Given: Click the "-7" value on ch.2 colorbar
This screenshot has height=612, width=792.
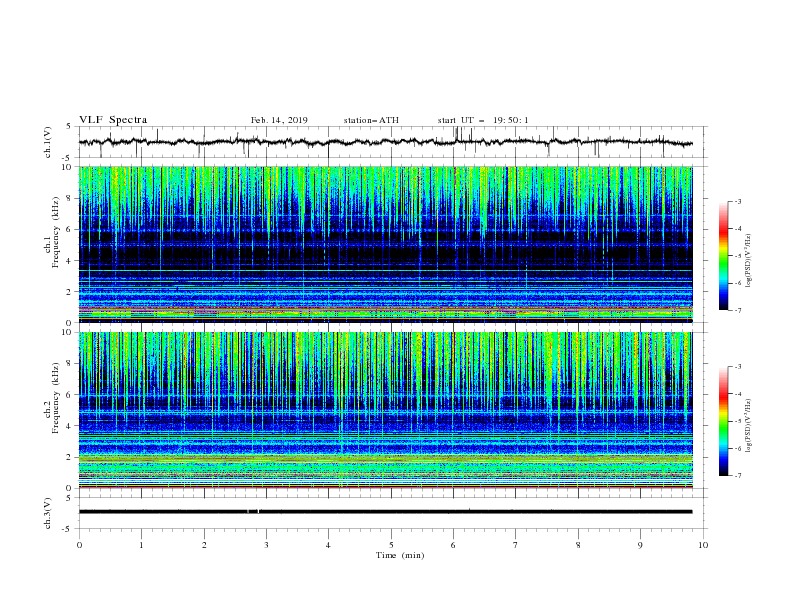Looking at the screenshot, I should [738, 475].
